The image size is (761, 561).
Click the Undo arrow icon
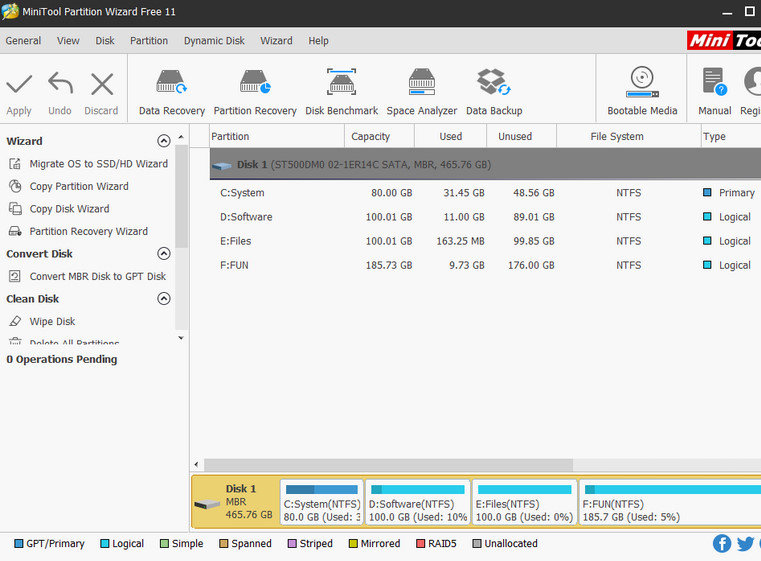(60, 83)
